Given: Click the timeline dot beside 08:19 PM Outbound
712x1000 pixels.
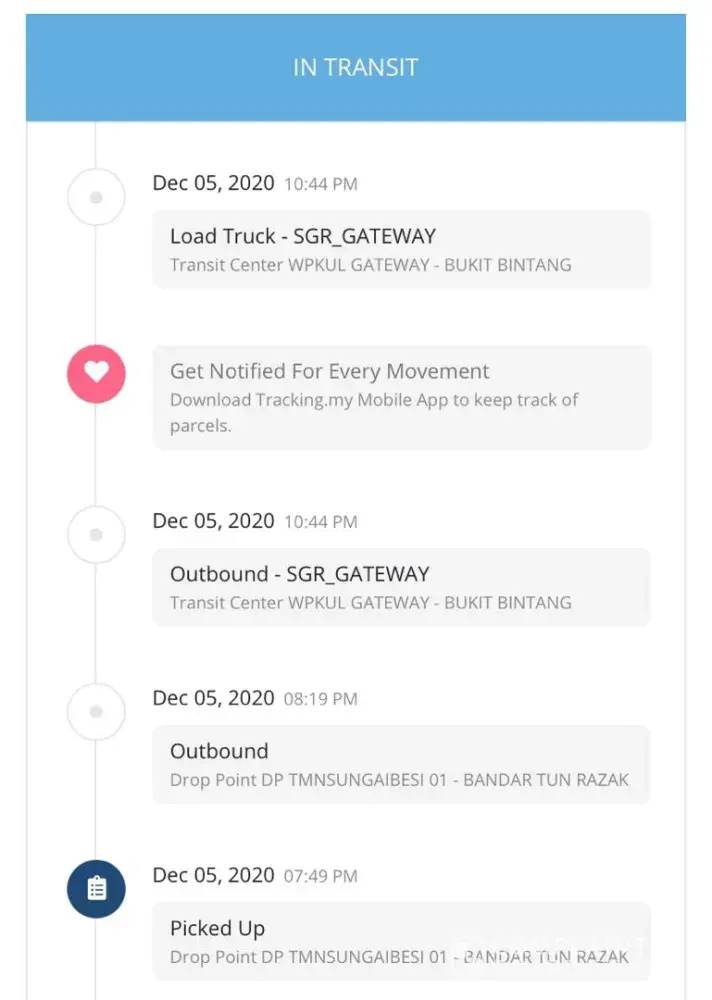Looking at the screenshot, I should [x=96, y=712].
